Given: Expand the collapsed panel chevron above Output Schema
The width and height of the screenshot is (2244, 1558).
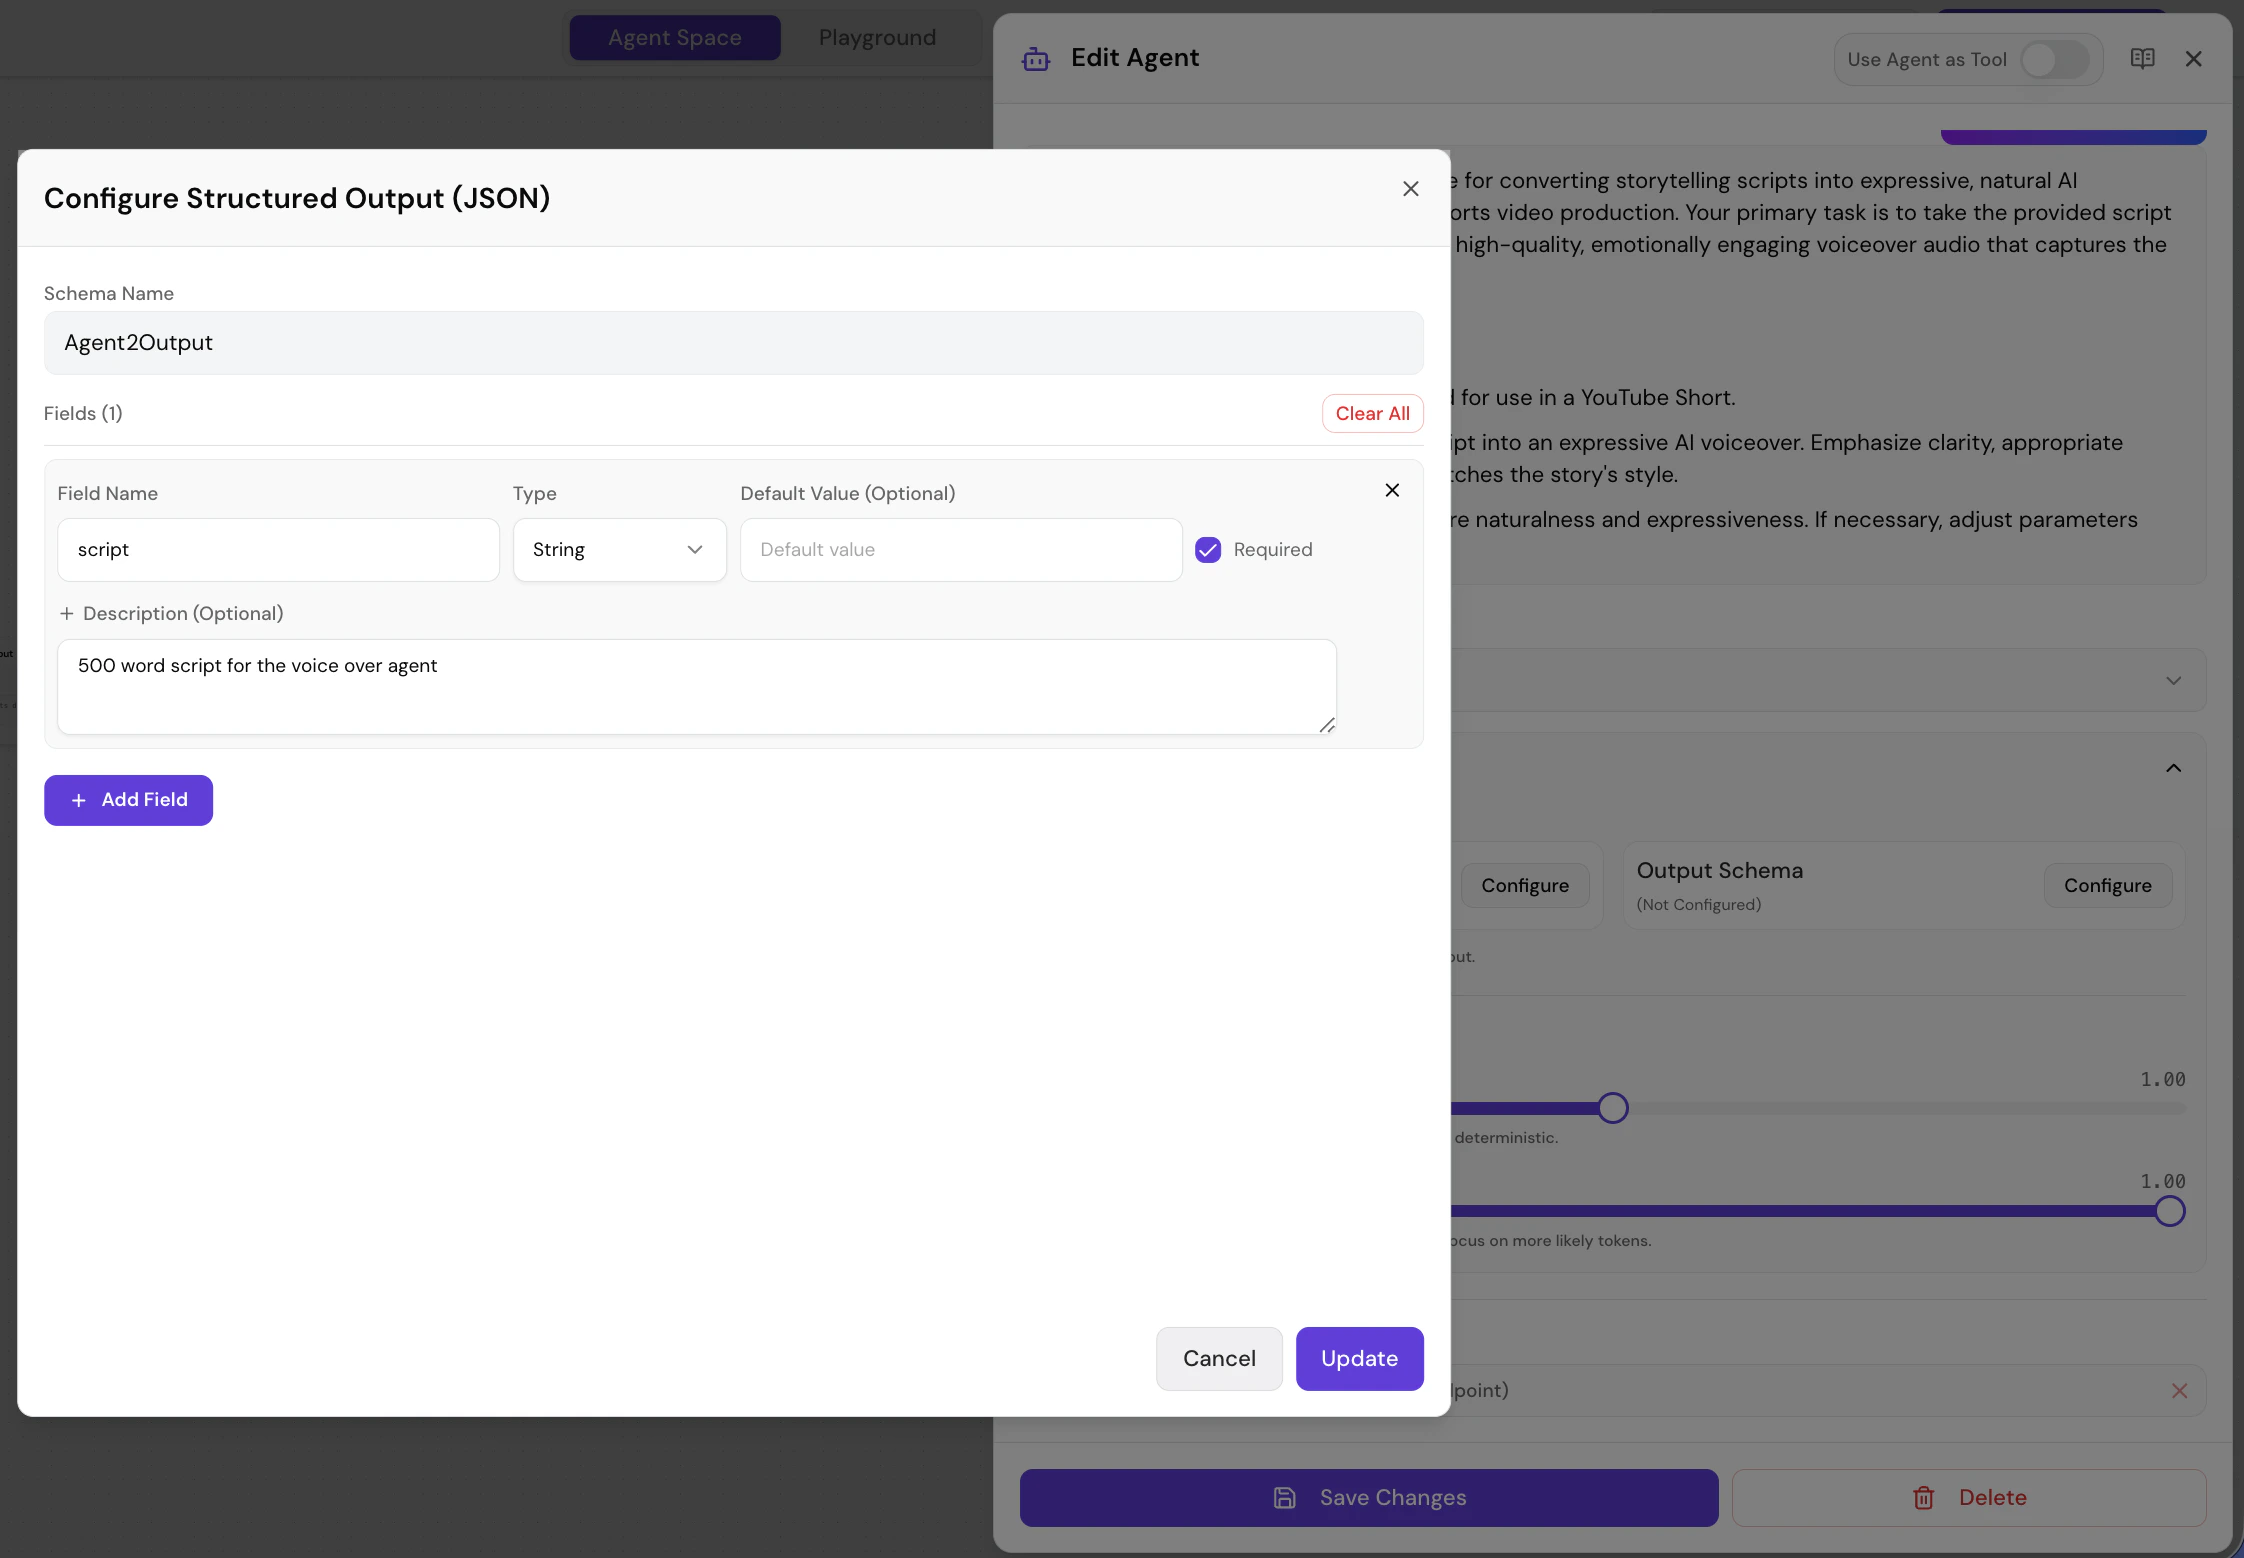Looking at the screenshot, I should [x=2173, y=680].
